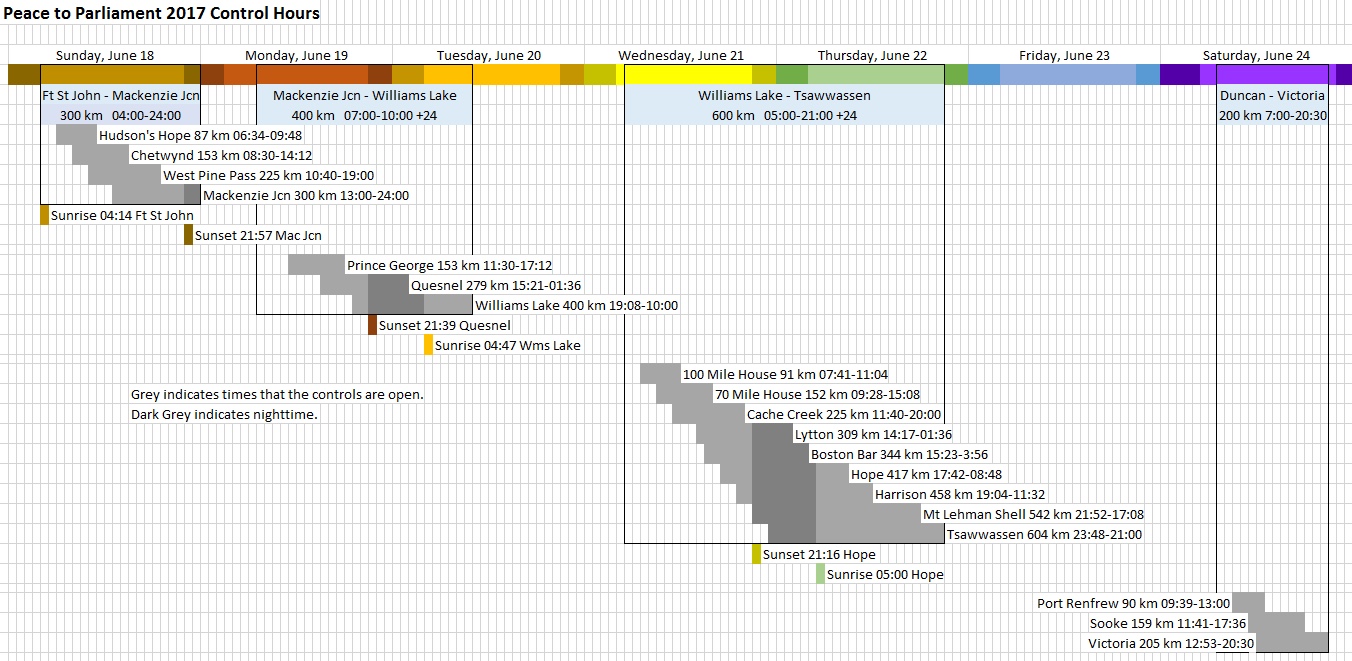Click the Williams Lake - Tsawwassen stage heading
Screen dimensions: 1352x661
point(784,96)
